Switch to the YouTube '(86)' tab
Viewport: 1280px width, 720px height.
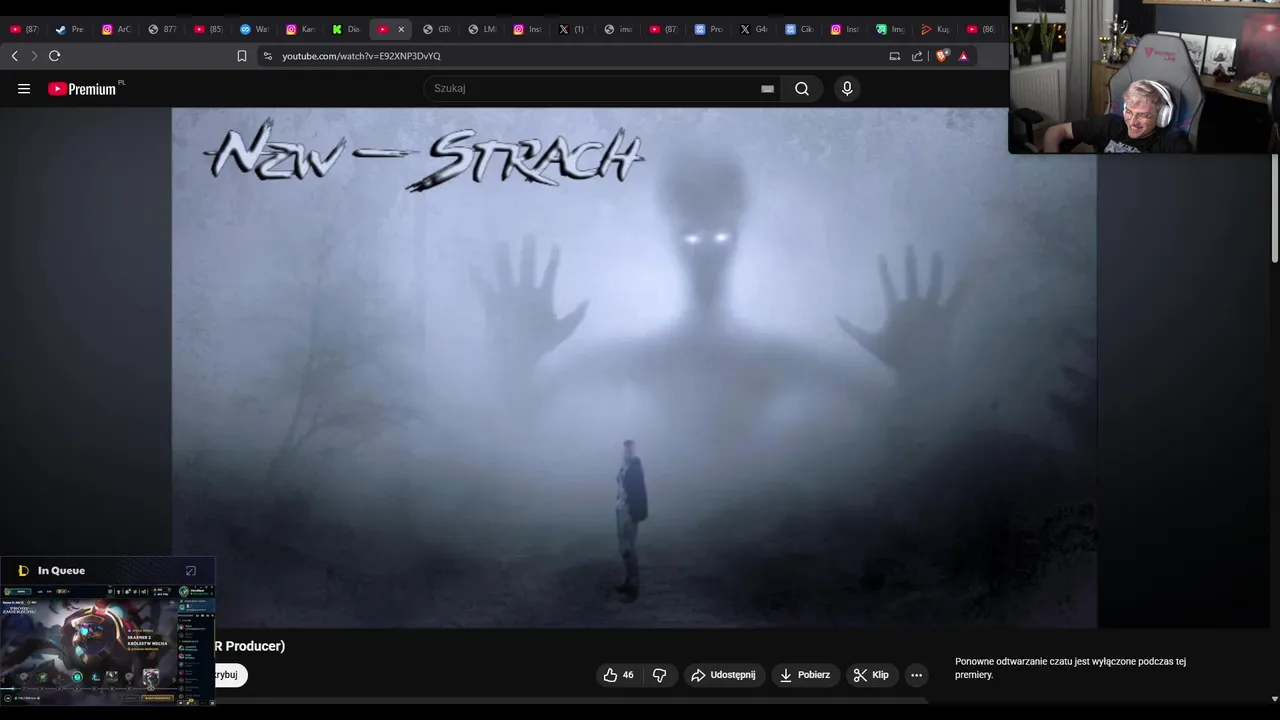point(981,29)
